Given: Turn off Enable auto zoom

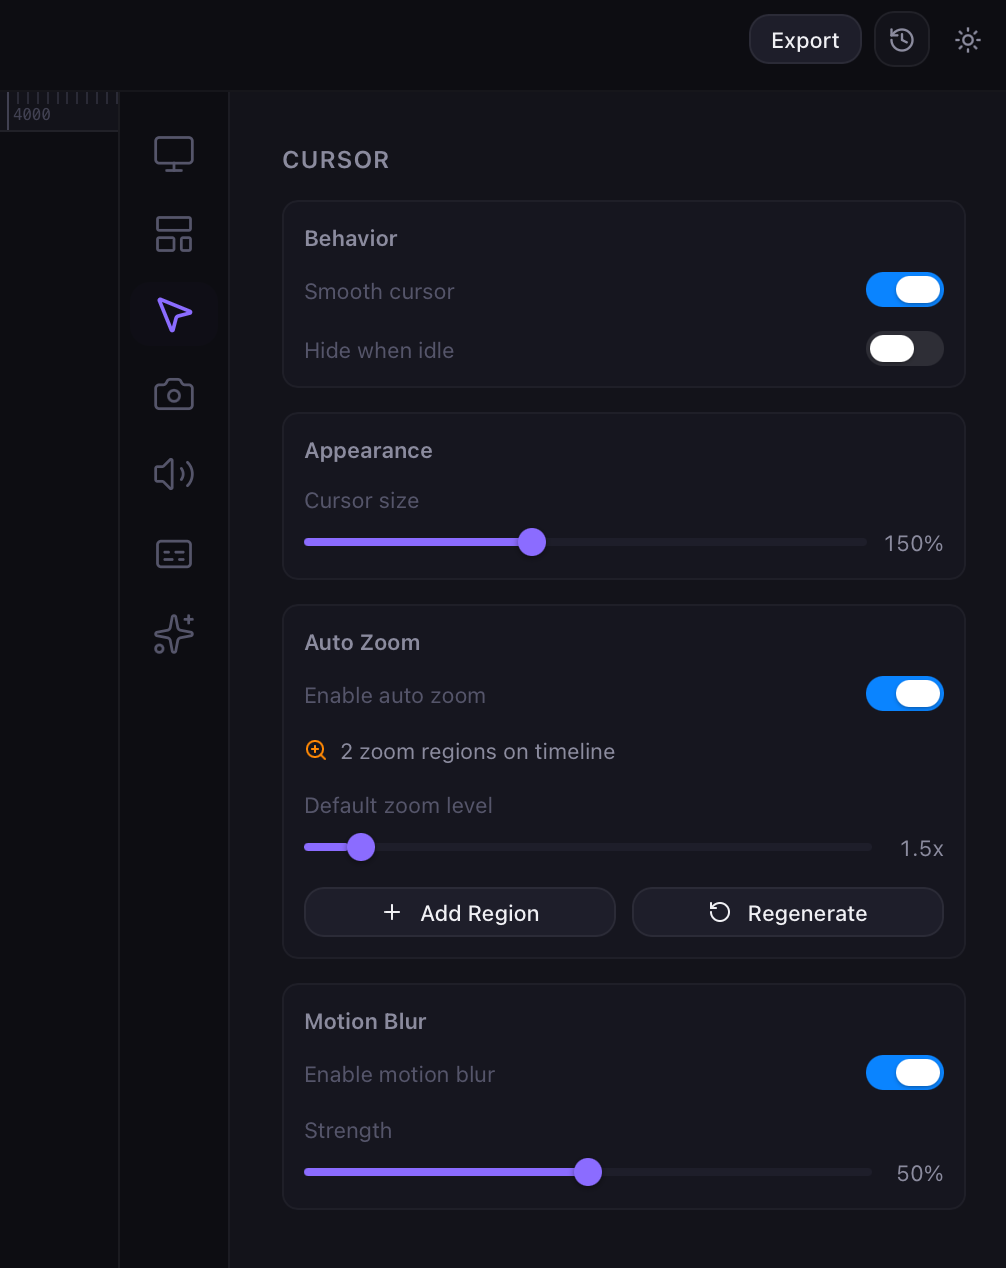Looking at the screenshot, I should [905, 694].
